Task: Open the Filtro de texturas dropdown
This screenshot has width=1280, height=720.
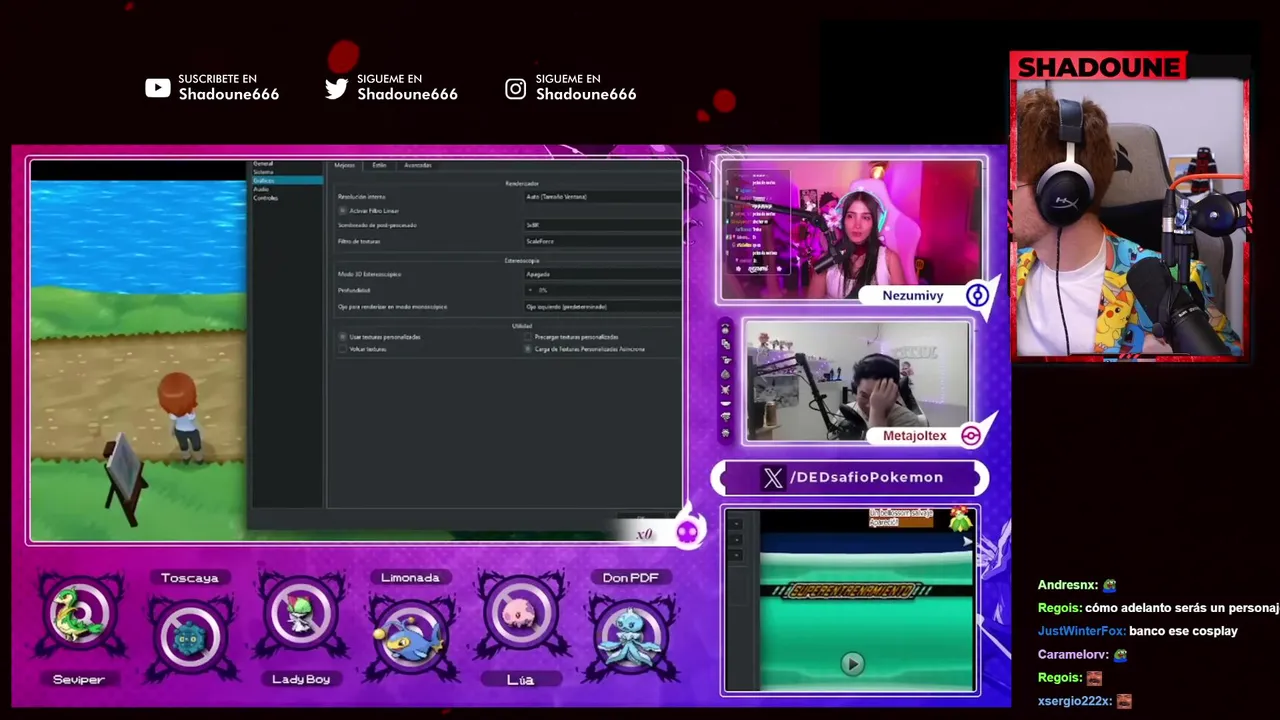Action: tap(602, 241)
